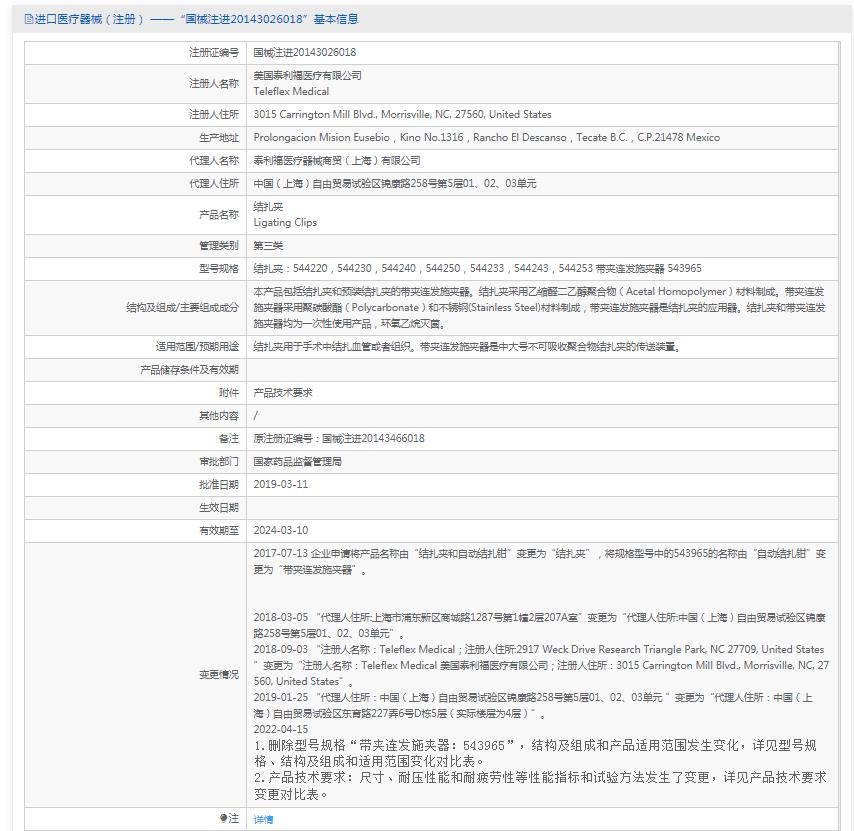Image resolution: width=854 pixels, height=831 pixels.
Task: Select Chinese product name 结扎夹
Action: (x=268, y=207)
